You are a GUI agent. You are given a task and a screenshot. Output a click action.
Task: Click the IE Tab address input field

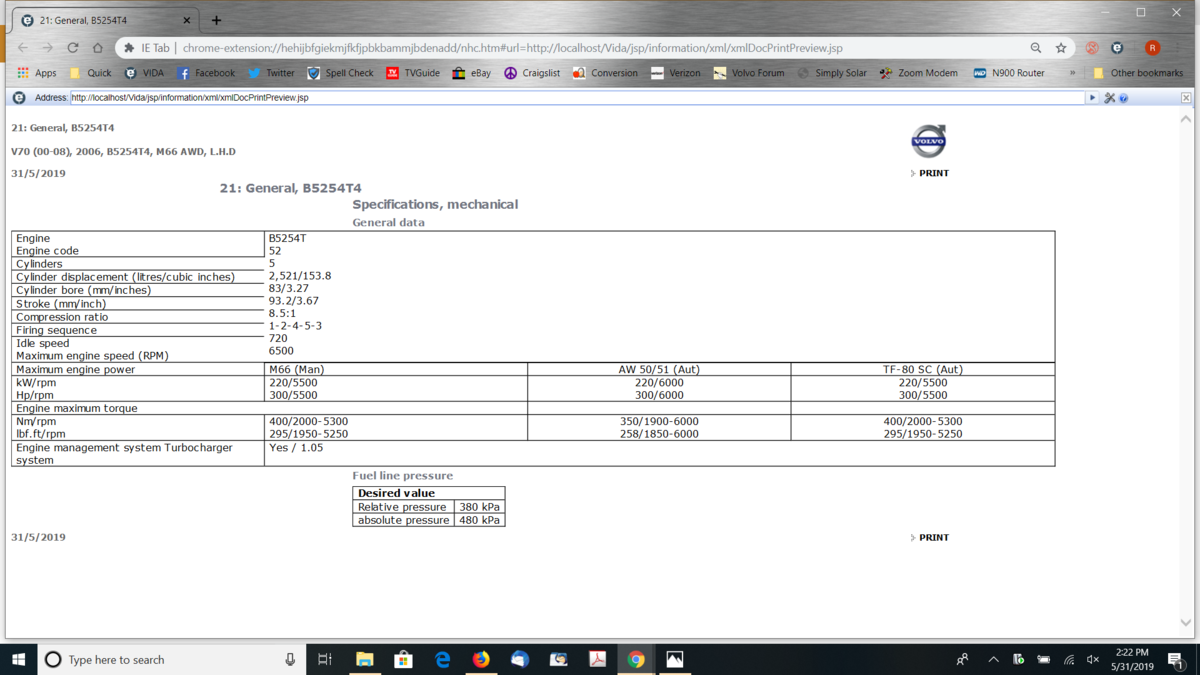point(575,98)
